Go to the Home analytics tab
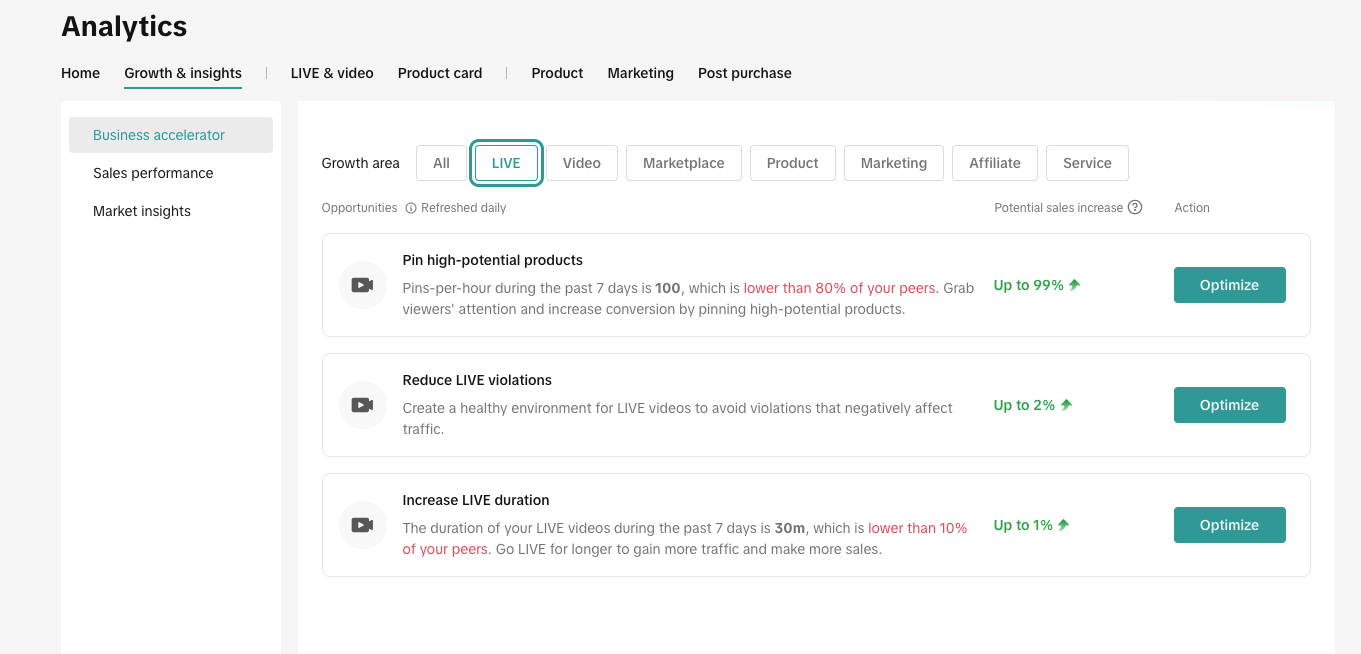 [80, 73]
